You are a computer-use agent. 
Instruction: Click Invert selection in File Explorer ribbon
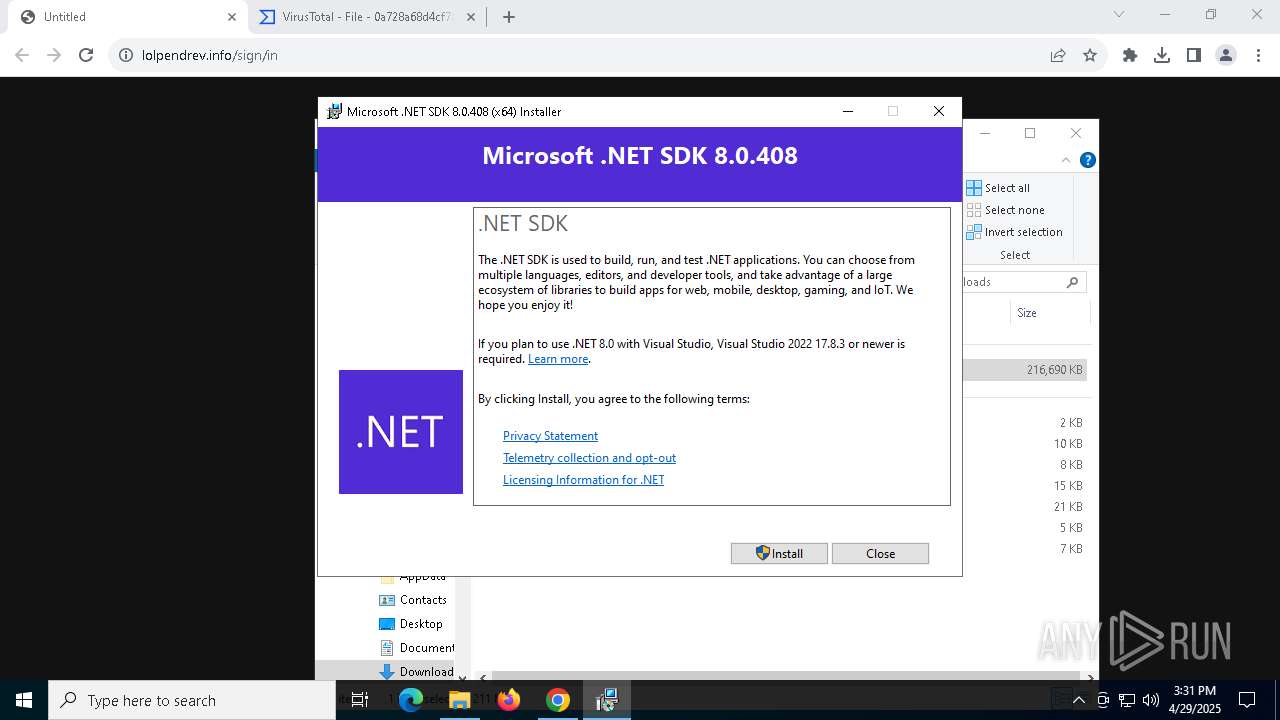[1014, 232]
